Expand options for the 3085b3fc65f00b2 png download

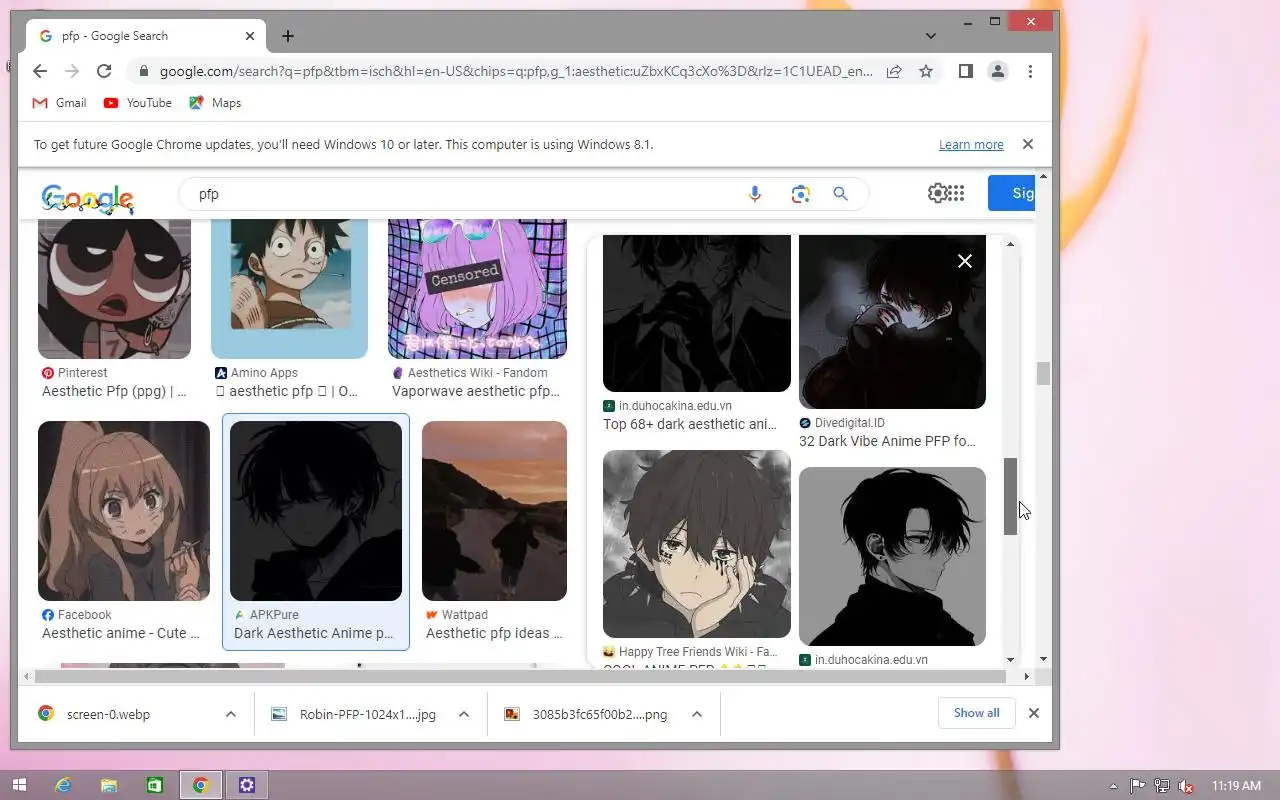697,714
